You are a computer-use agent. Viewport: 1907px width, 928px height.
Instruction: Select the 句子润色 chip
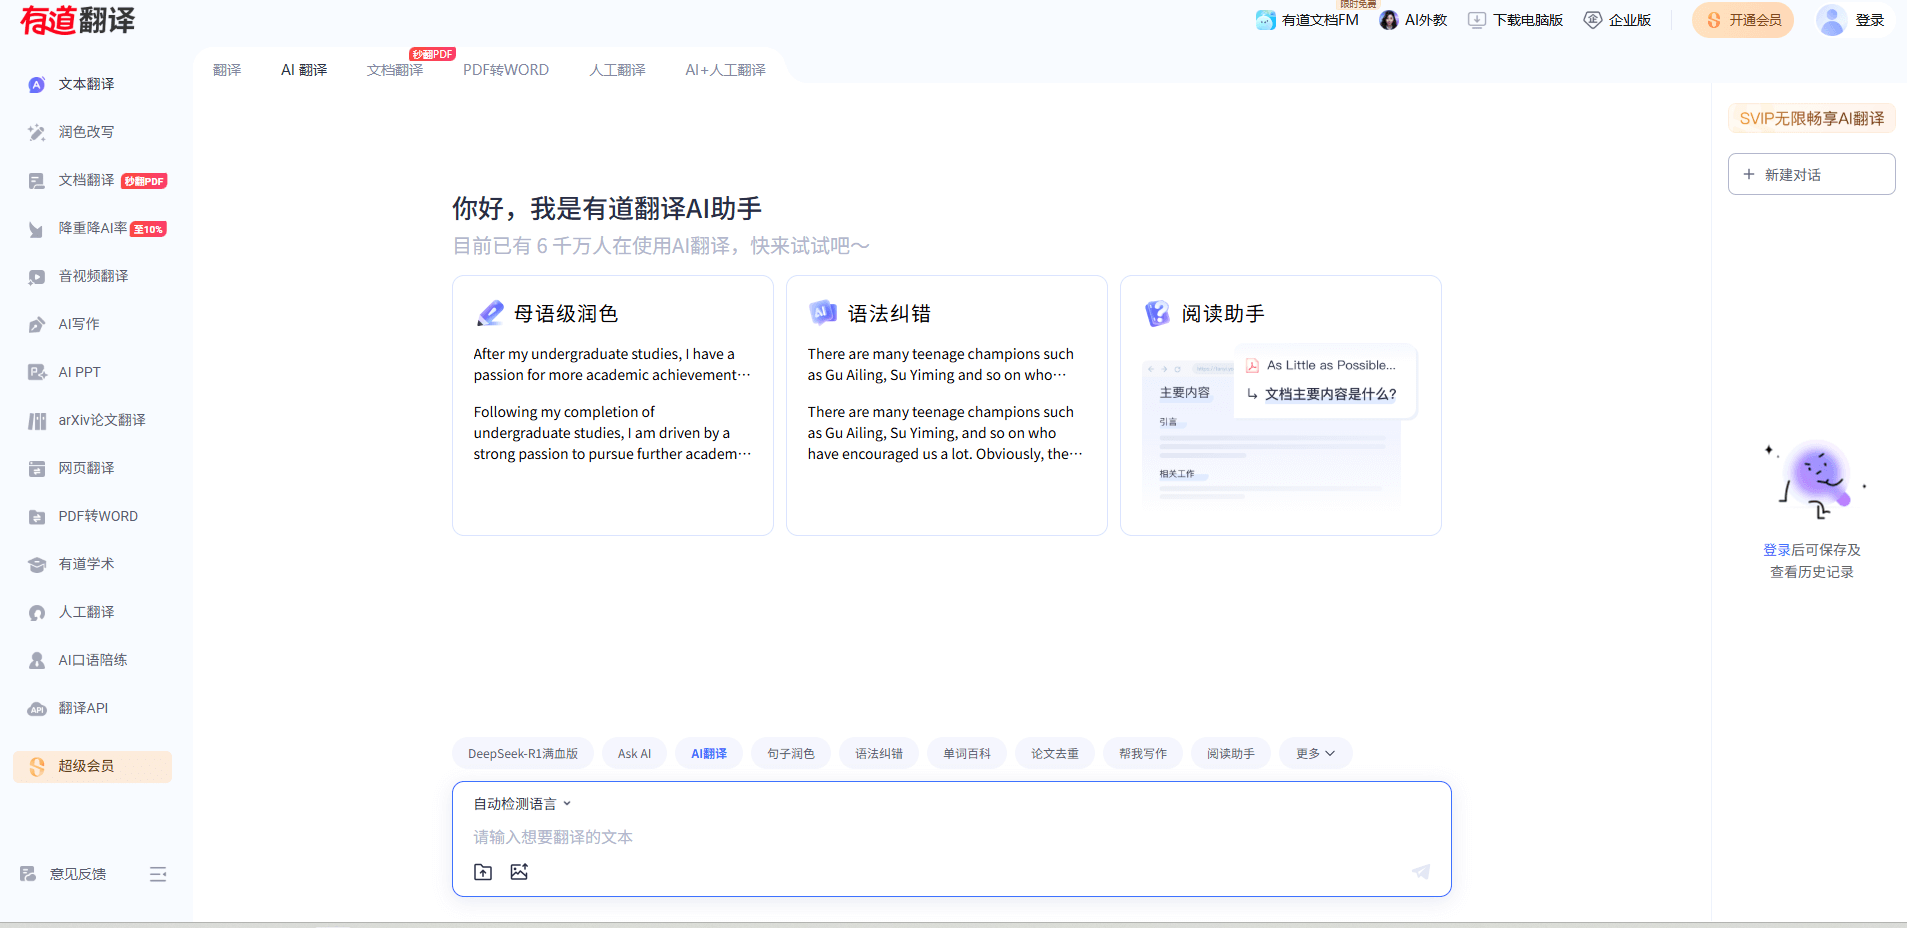coord(791,754)
